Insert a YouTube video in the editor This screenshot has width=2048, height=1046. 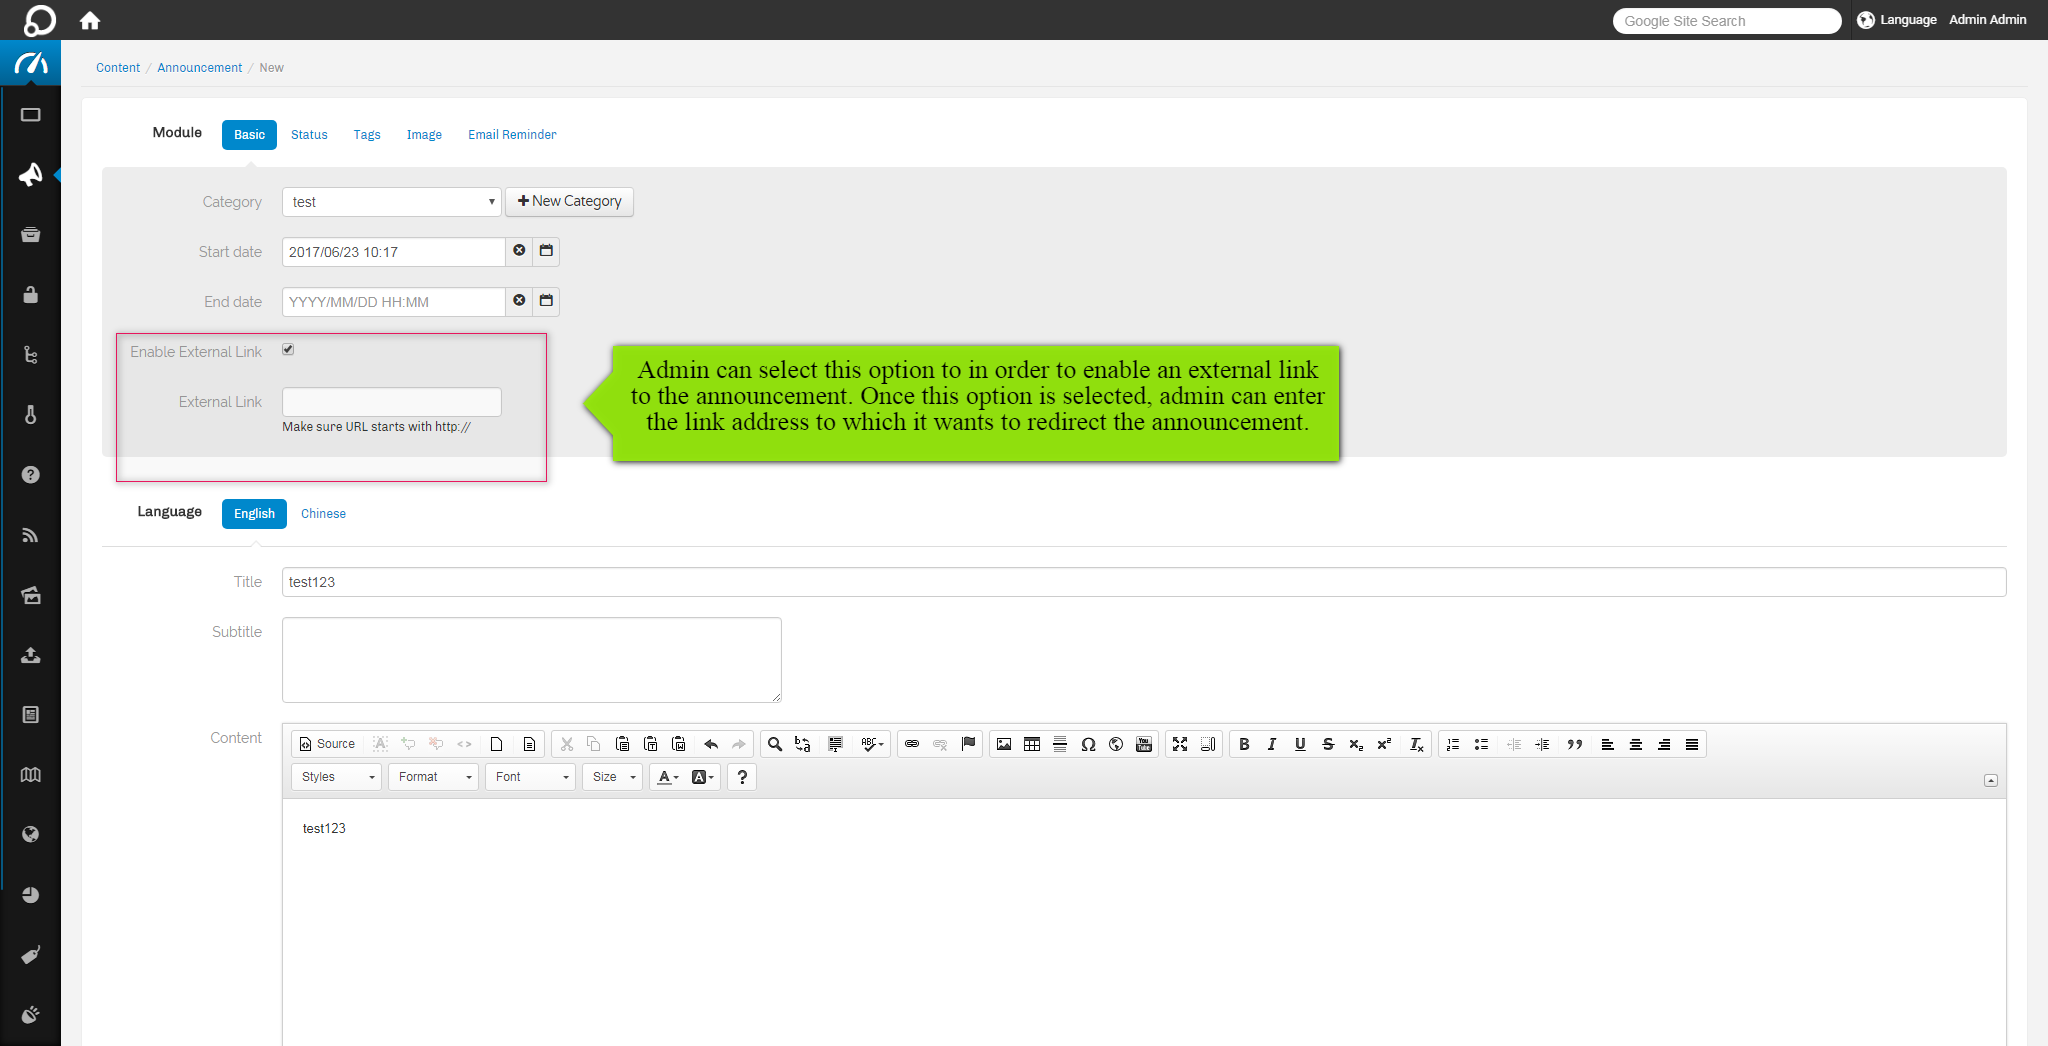point(1144,744)
